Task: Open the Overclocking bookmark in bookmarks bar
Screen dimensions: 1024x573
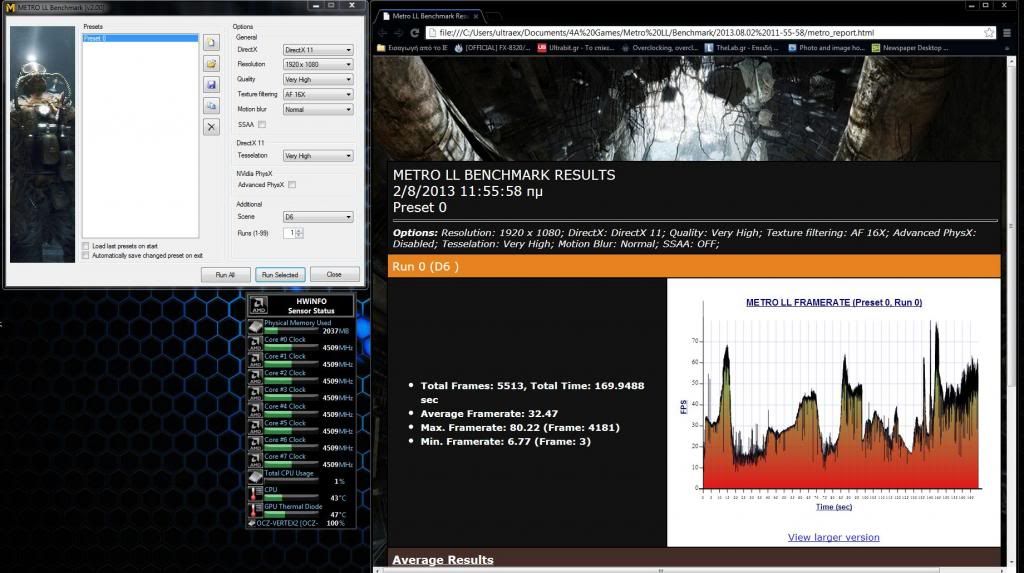Action: 655,47
